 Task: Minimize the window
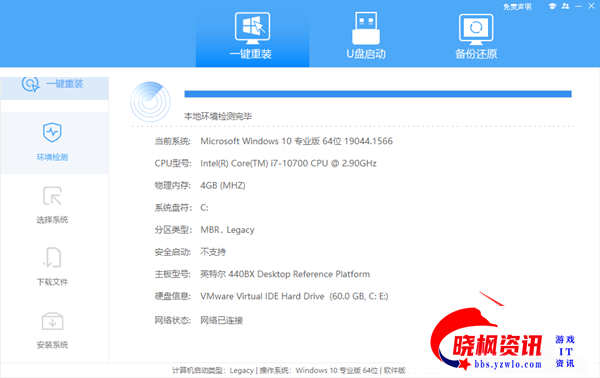[x=579, y=6]
